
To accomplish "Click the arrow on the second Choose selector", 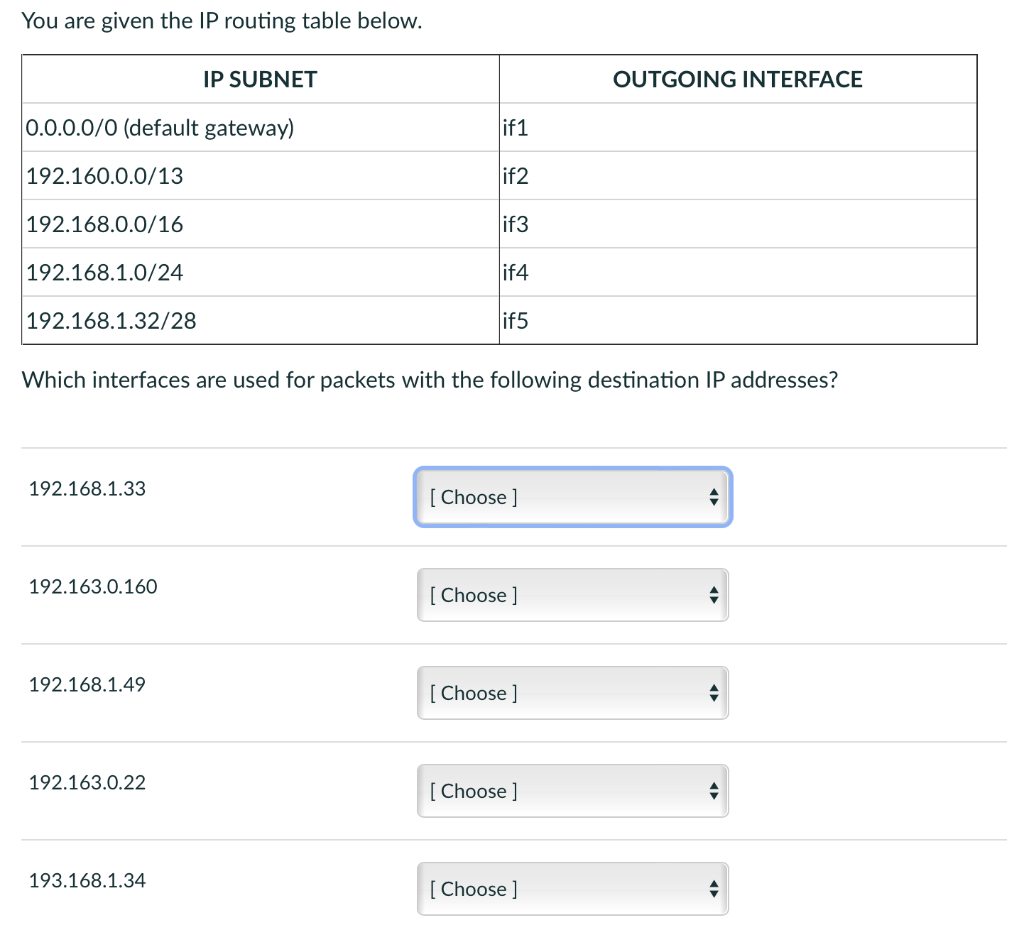I will 712,594.
